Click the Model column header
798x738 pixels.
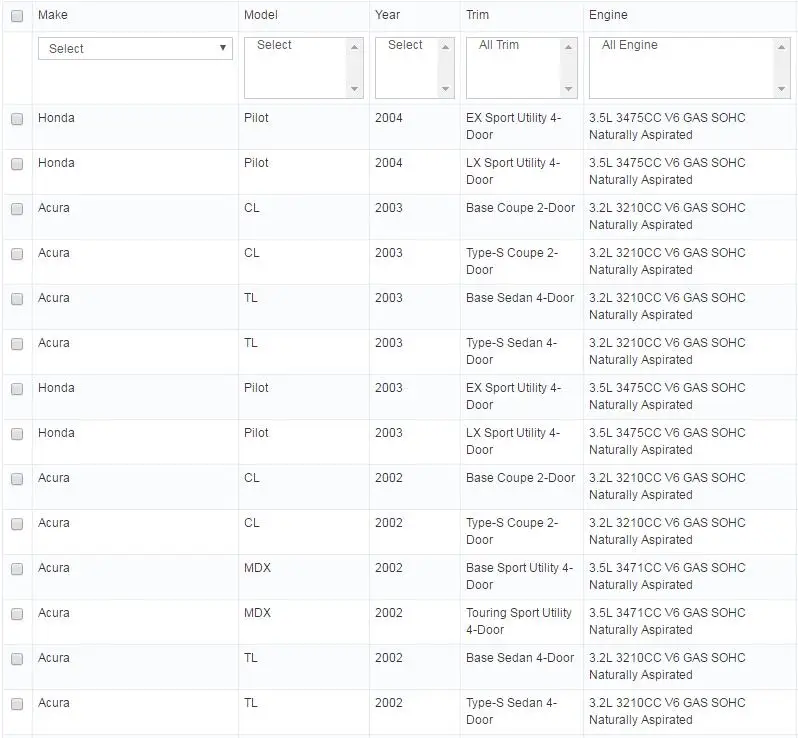pyautogui.click(x=261, y=15)
